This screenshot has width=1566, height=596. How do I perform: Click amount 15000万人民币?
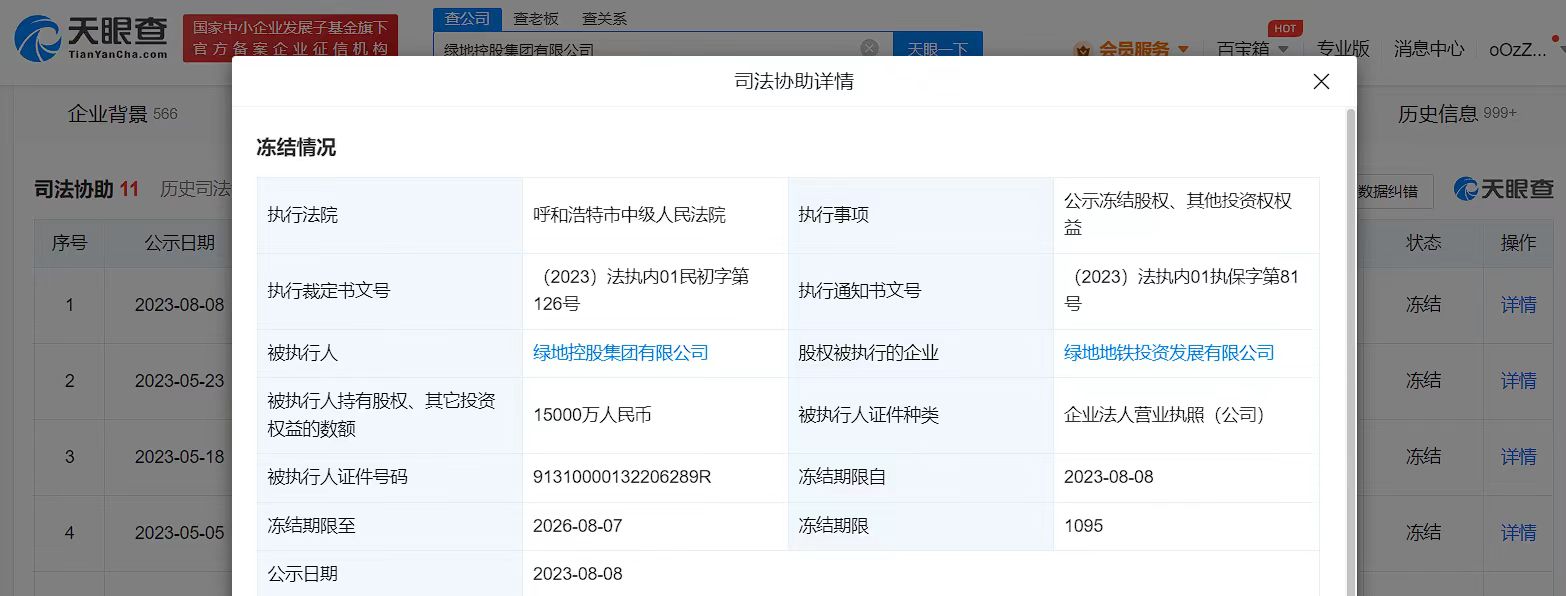(x=593, y=415)
